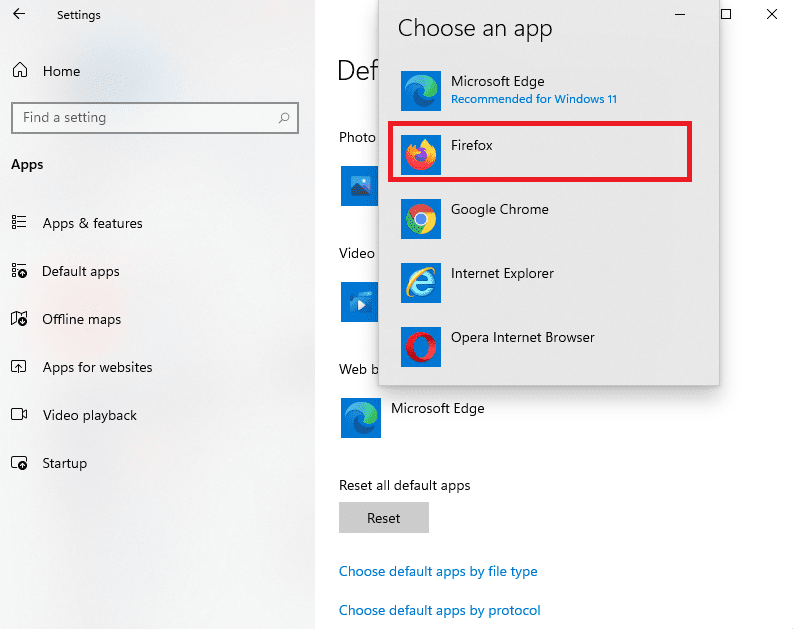Click the search magnifier in Find a setting
The height and width of the screenshot is (631, 793).
284,118
